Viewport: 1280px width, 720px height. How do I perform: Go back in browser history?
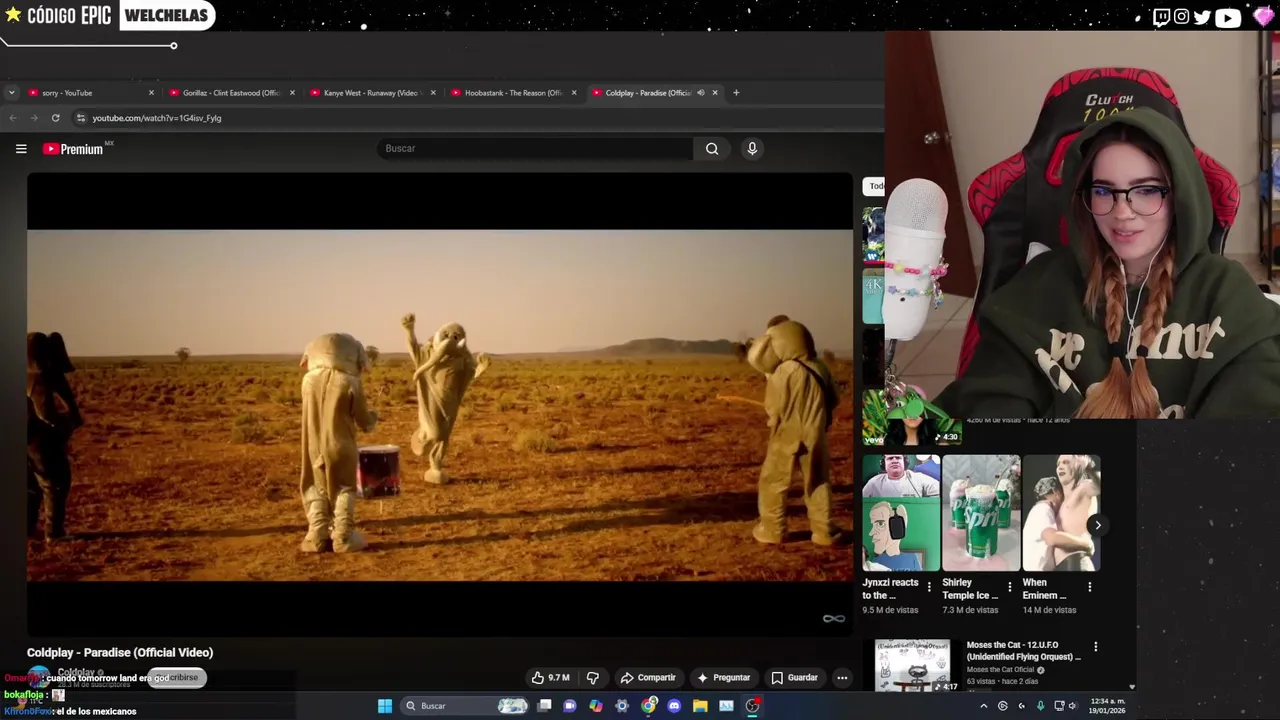[13, 118]
